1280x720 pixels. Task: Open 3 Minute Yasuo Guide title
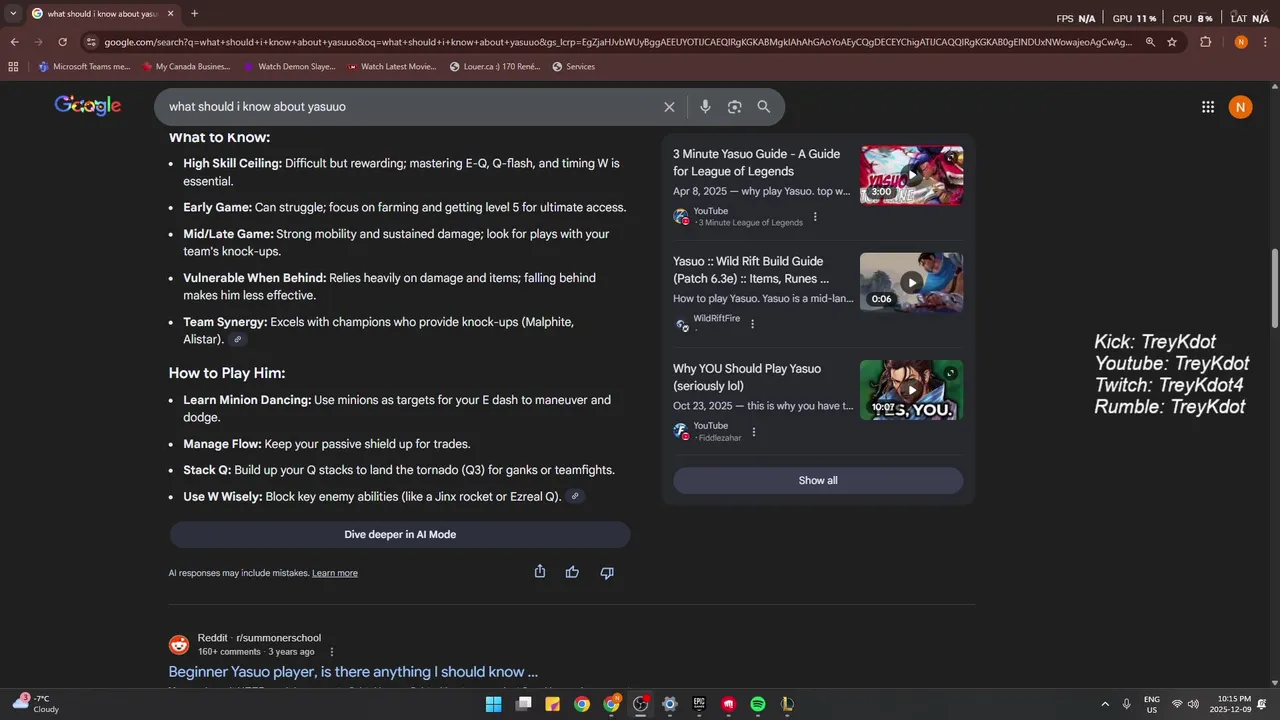click(x=757, y=163)
